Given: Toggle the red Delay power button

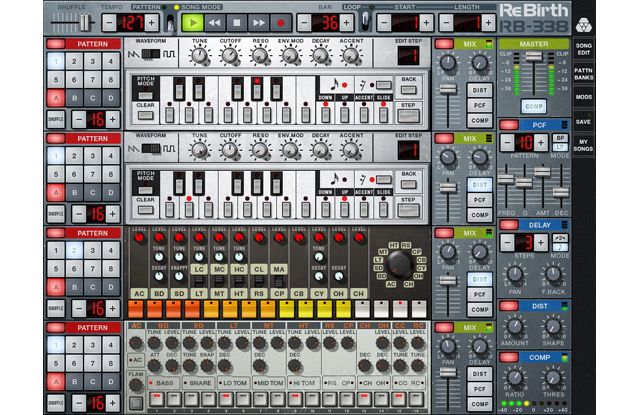Looking at the screenshot, I should coord(509,225).
